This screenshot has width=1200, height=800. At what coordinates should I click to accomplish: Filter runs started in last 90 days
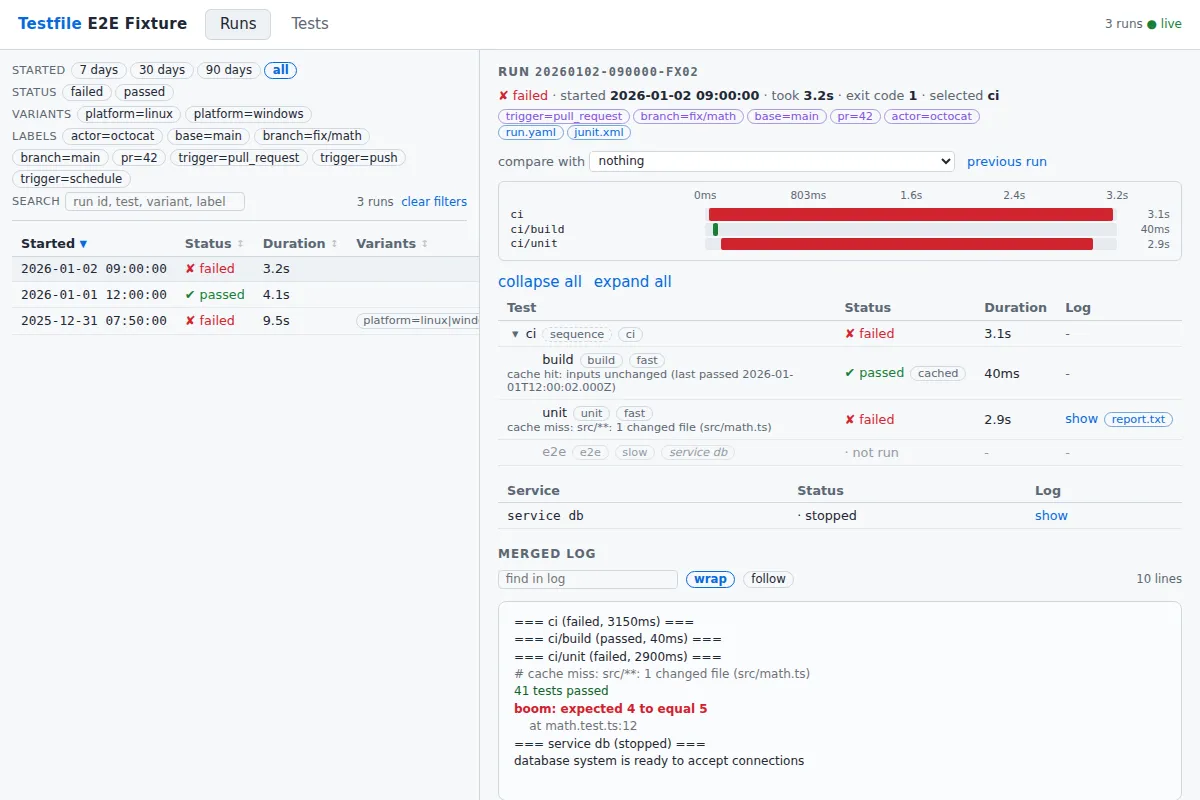229,70
